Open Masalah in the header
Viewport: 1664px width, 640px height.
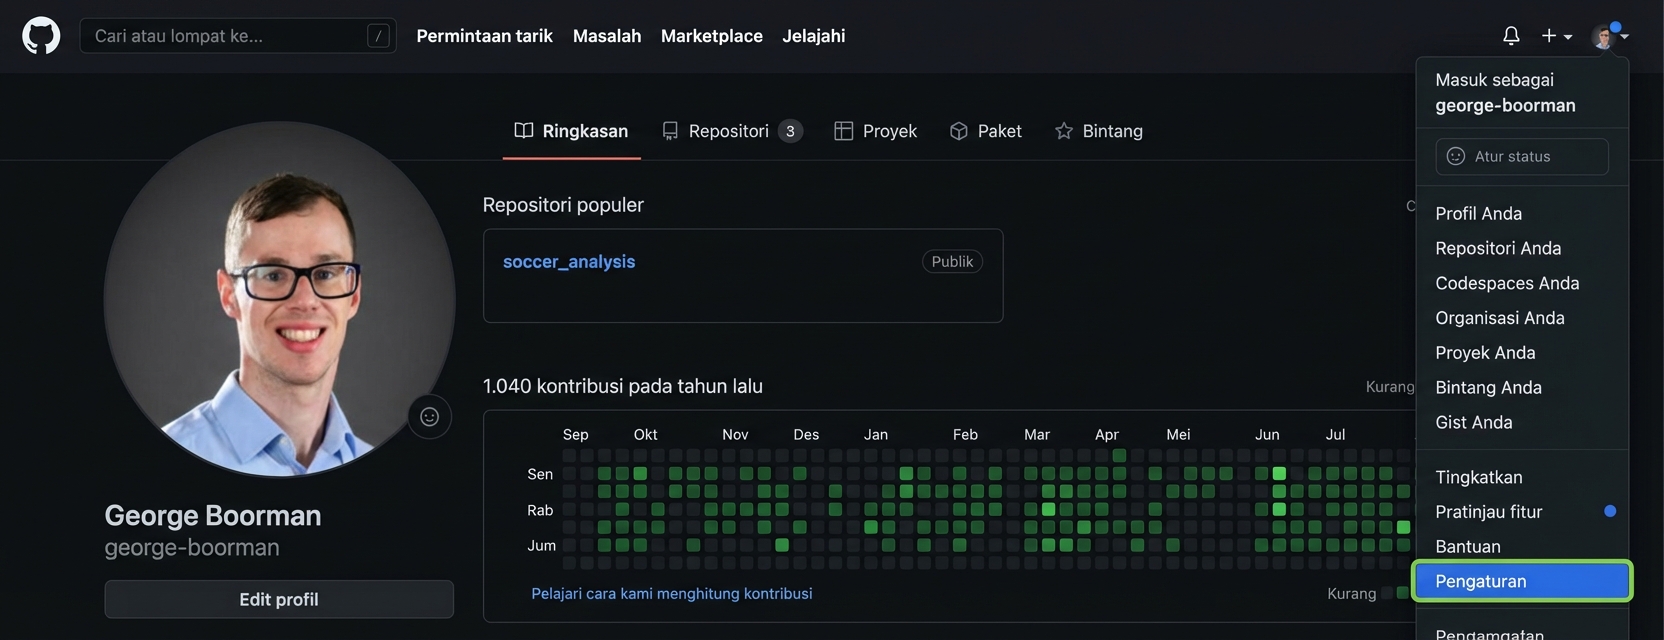click(x=607, y=36)
